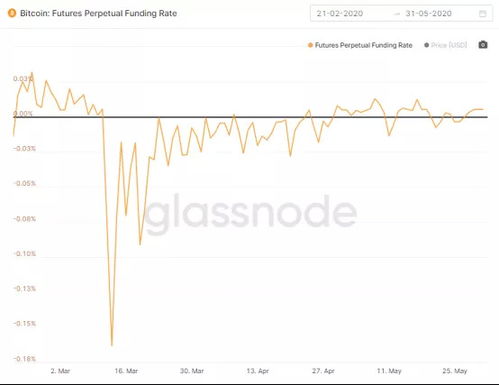The image size is (499, 385).
Task: Download chart image with camera icon
Action: click(x=483, y=45)
